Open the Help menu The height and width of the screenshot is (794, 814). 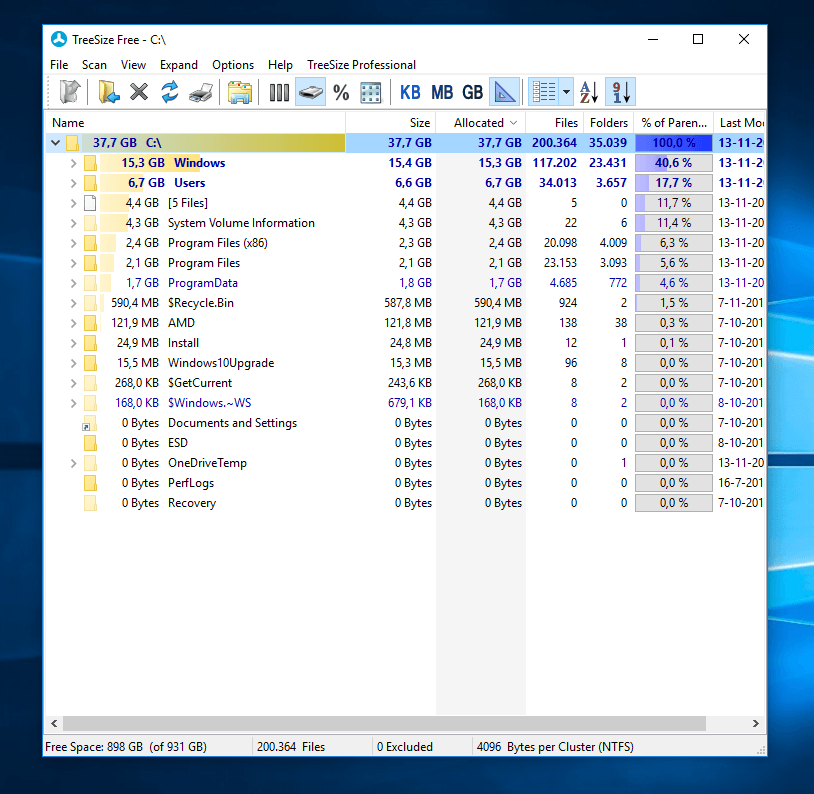click(280, 65)
